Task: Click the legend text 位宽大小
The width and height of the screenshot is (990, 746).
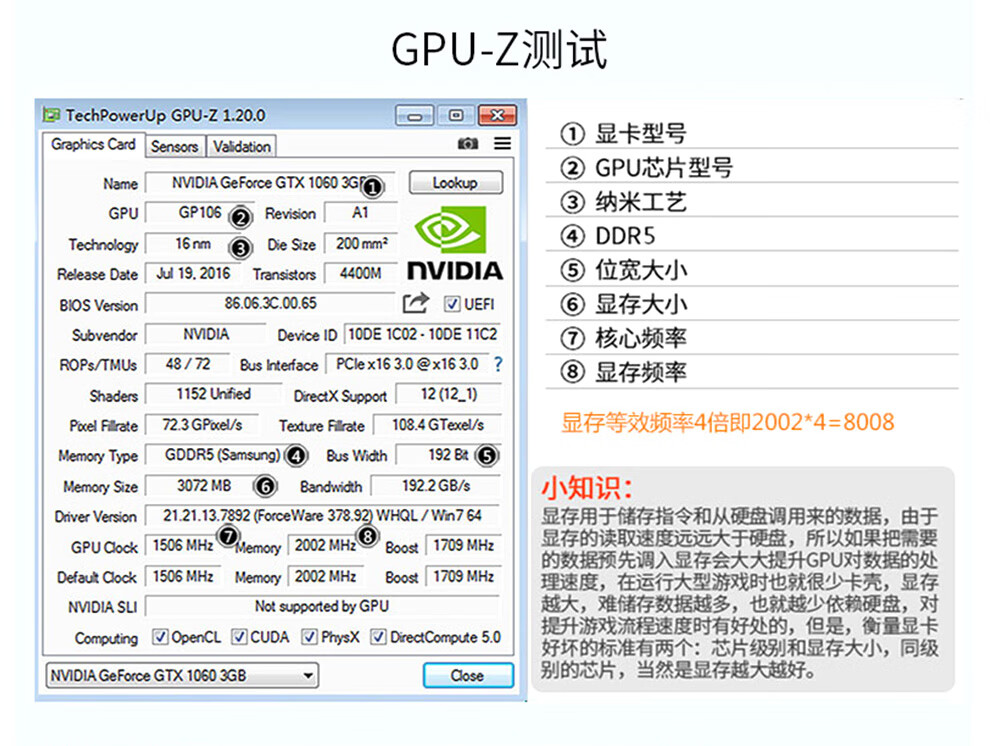Action: [641, 270]
